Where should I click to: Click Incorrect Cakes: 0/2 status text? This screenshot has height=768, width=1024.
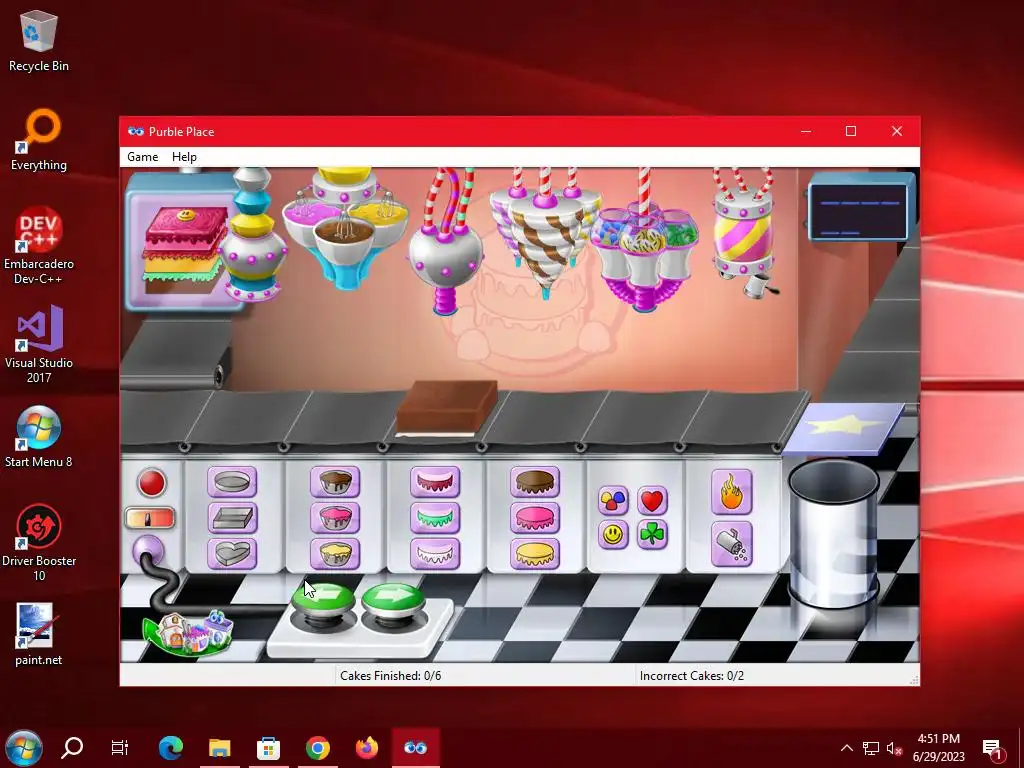tap(692, 676)
